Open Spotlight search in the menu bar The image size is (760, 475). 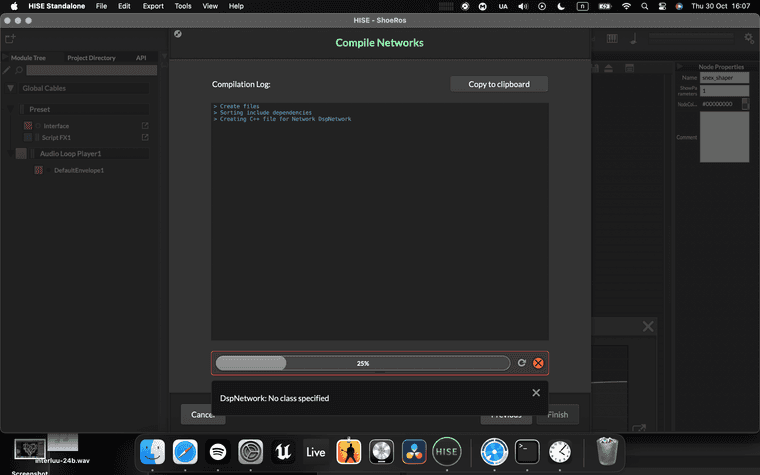coord(644,6)
